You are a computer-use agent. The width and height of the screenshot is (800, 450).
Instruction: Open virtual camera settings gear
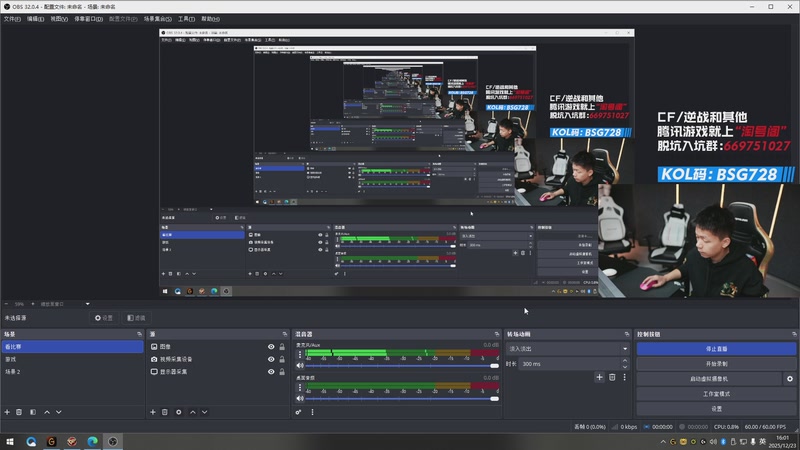pos(790,379)
